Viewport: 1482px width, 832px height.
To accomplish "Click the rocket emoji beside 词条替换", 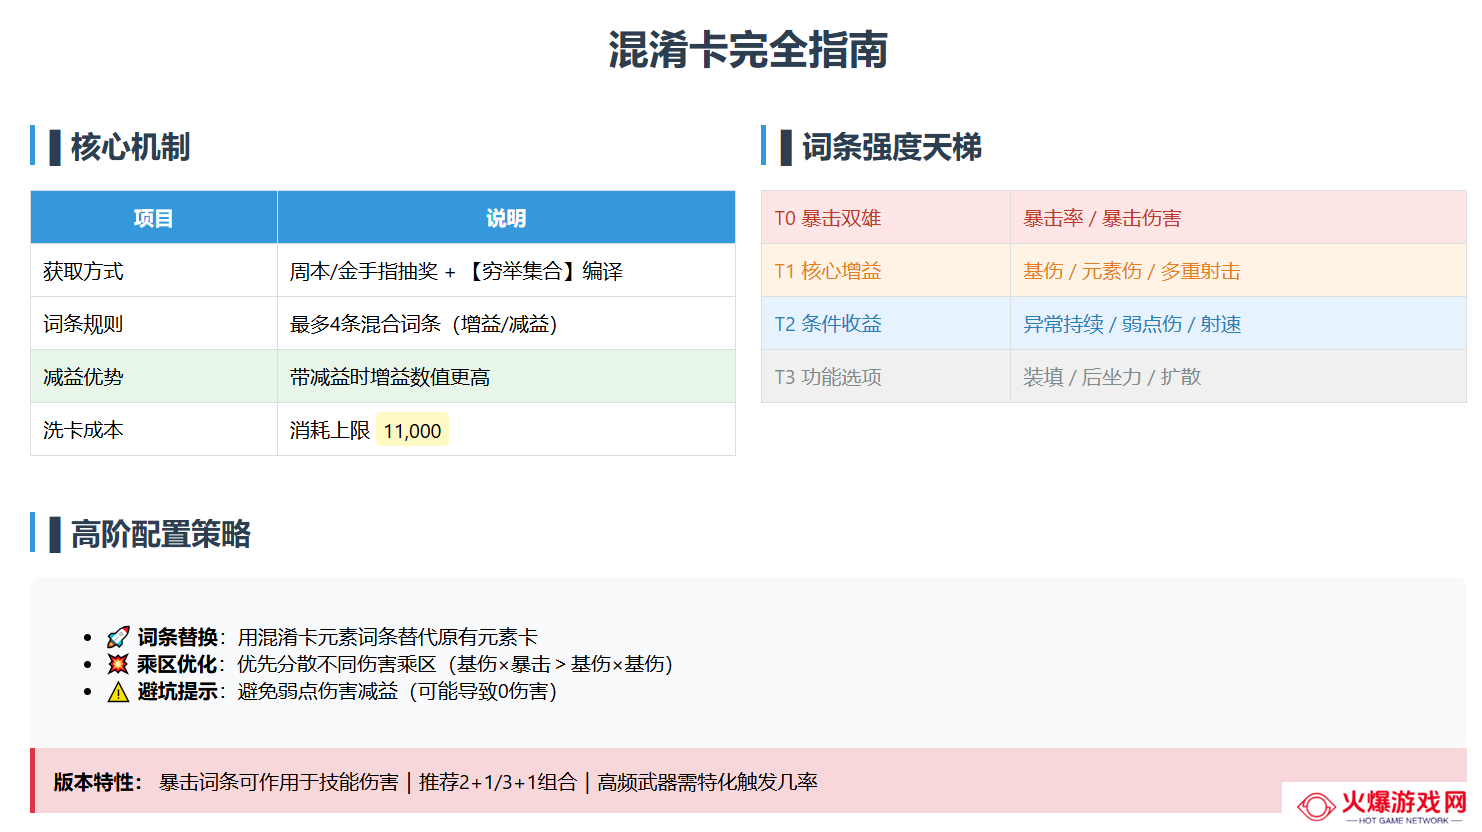I will click(x=118, y=637).
